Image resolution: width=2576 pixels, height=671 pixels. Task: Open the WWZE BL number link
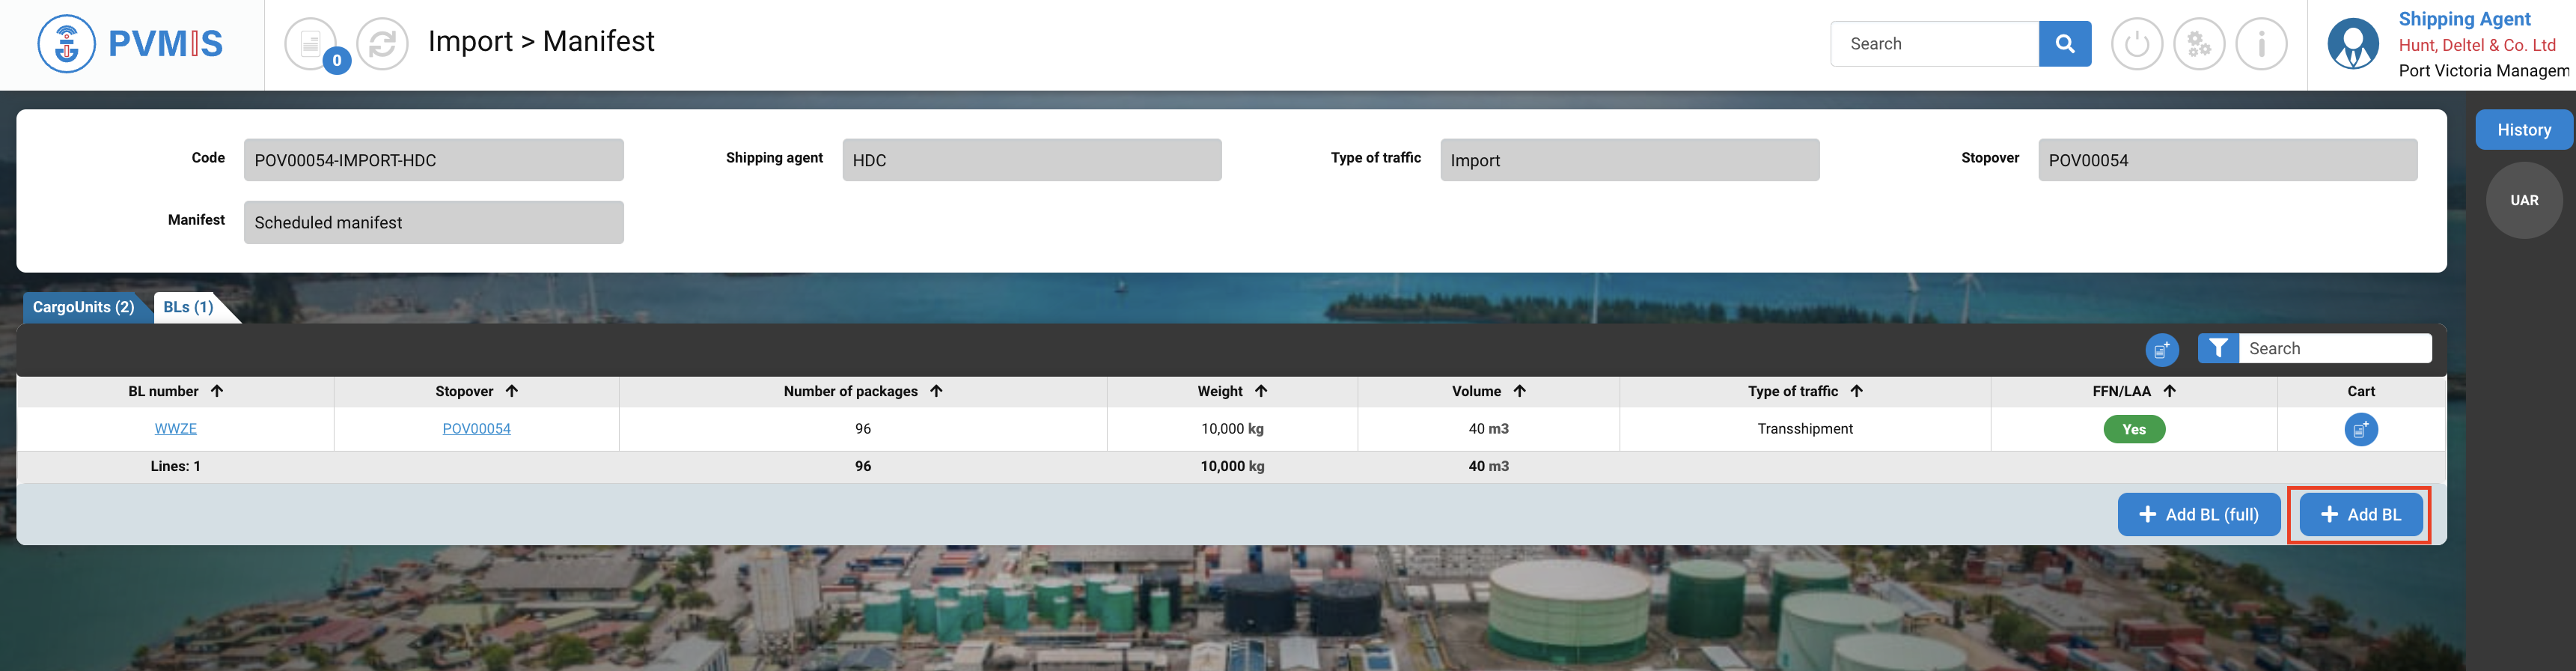pyautogui.click(x=175, y=429)
